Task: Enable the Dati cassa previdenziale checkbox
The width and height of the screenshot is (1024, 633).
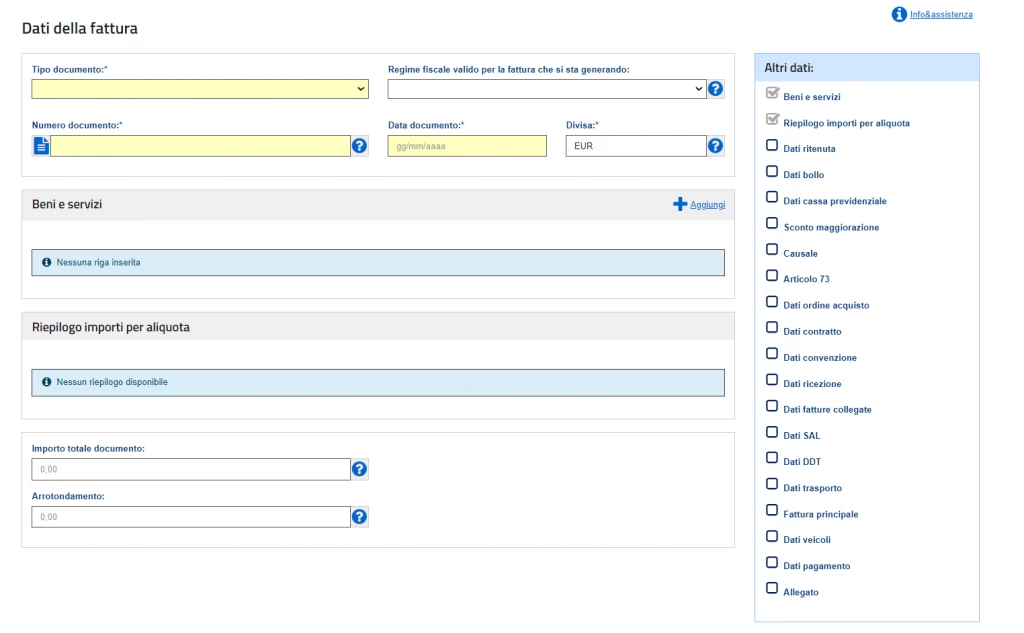Action: click(772, 198)
